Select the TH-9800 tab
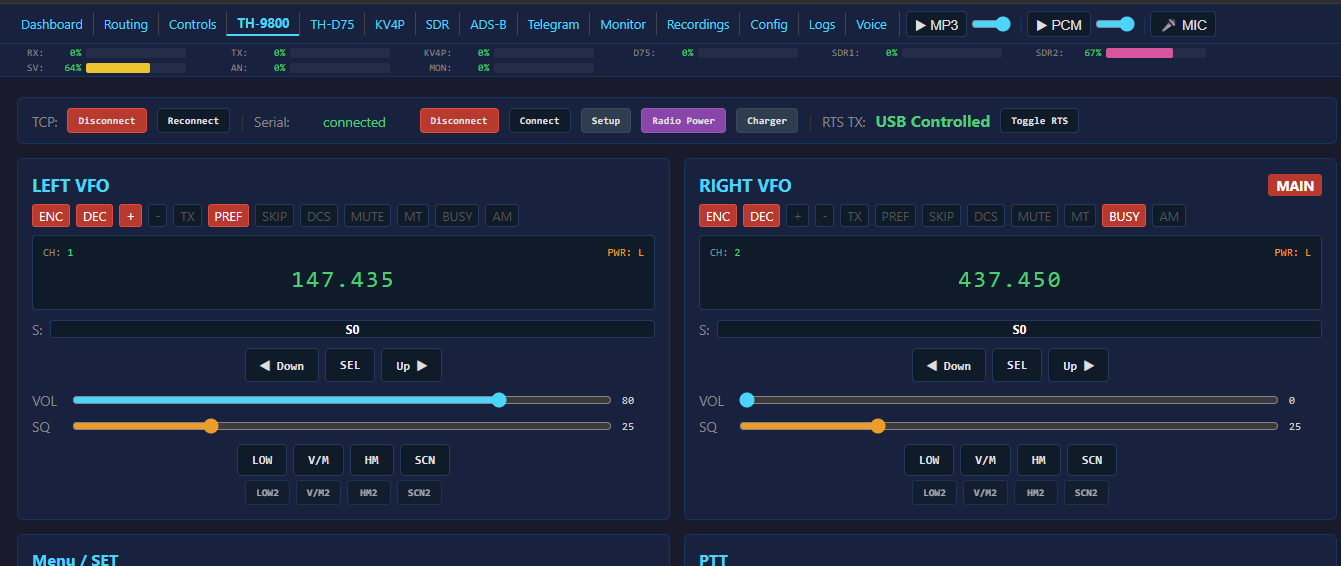This screenshot has width=1341, height=566. click(263, 24)
